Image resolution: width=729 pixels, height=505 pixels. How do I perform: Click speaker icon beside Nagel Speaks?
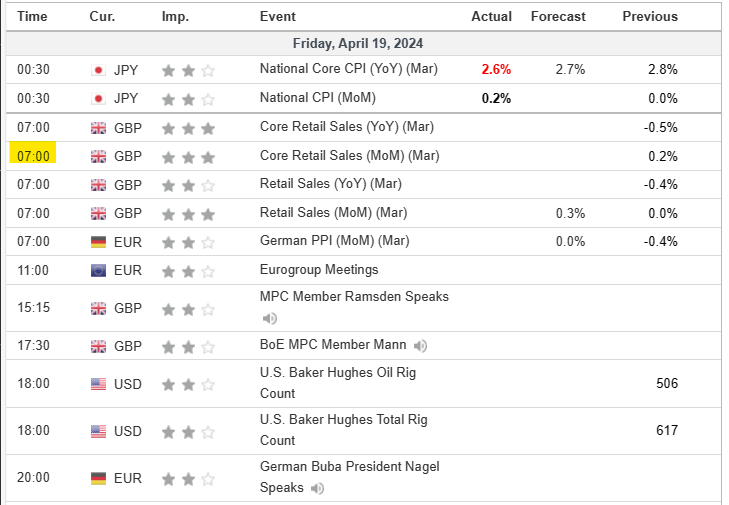pos(318,488)
